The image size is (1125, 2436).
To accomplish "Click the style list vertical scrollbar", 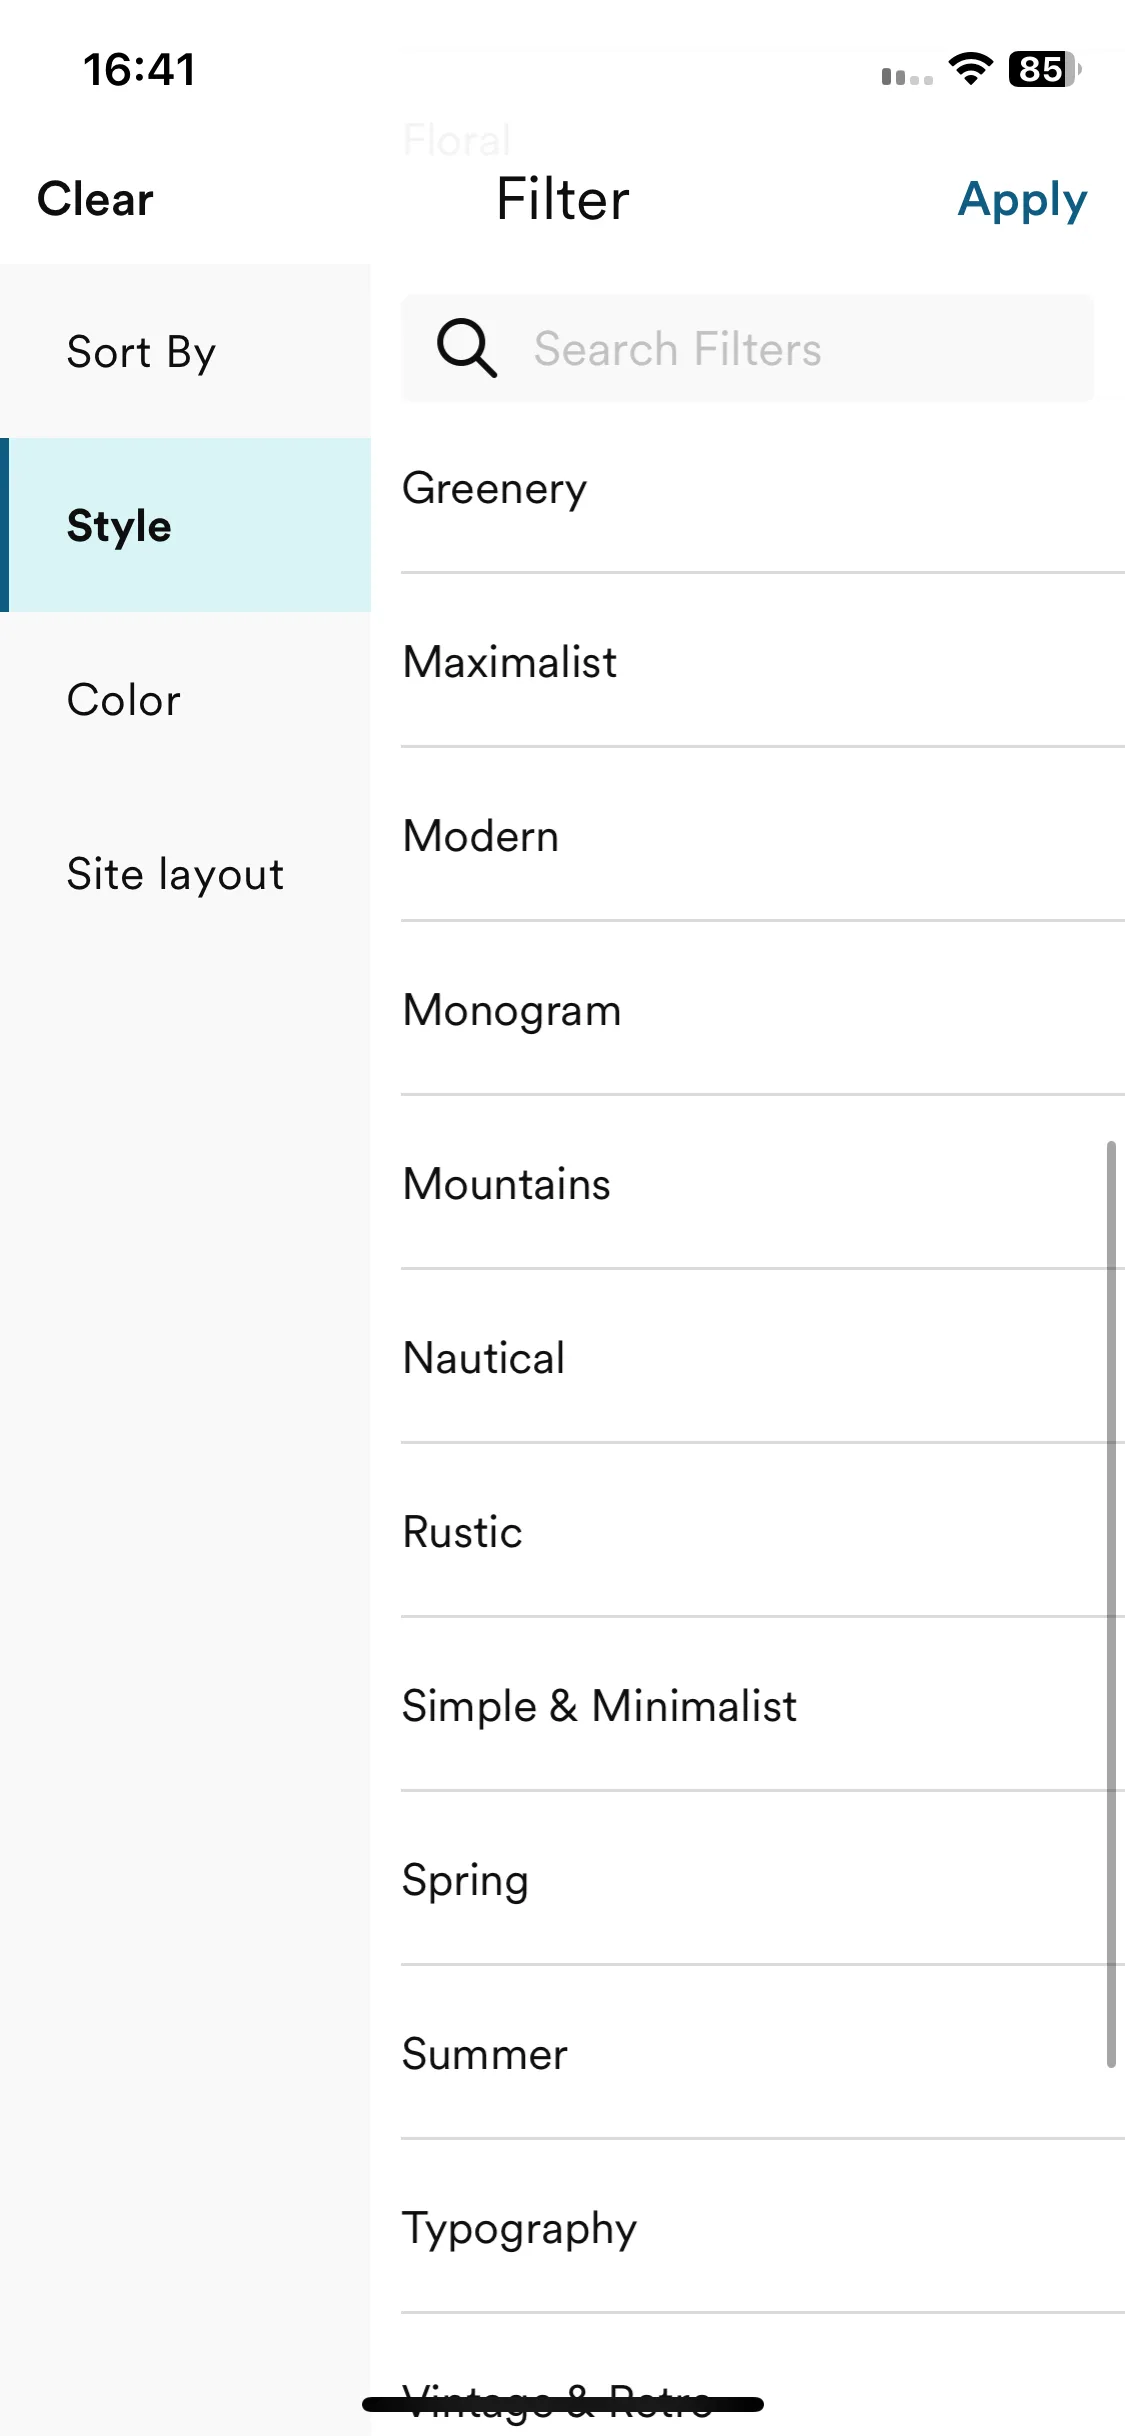I will coord(1111,1604).
